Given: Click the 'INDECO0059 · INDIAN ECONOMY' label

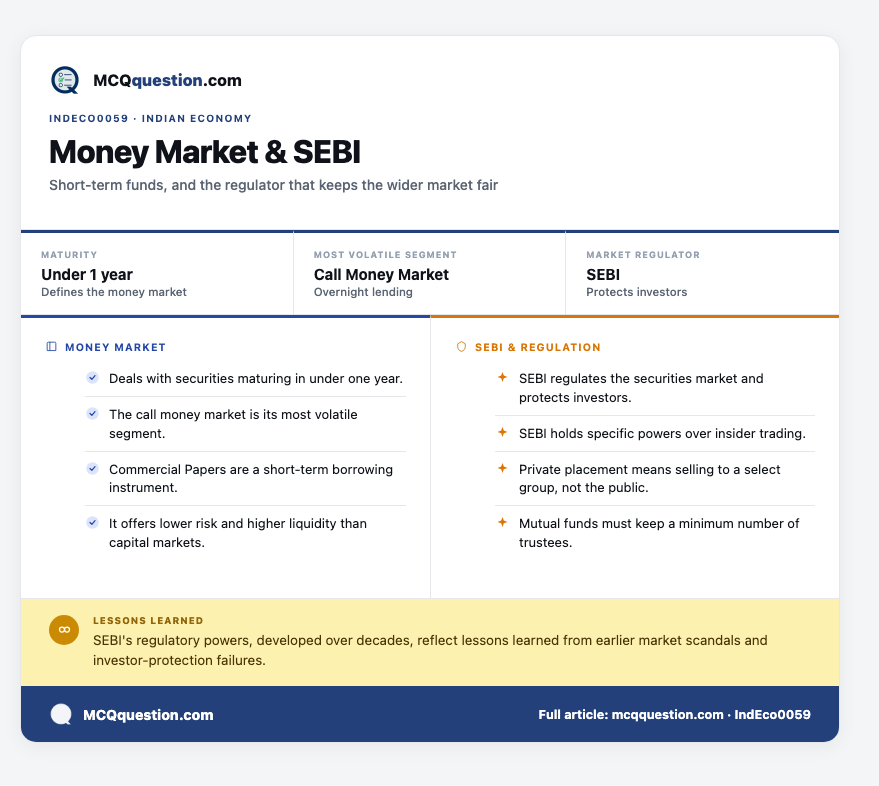Looking at the screenshot, I should click(150, 118).
